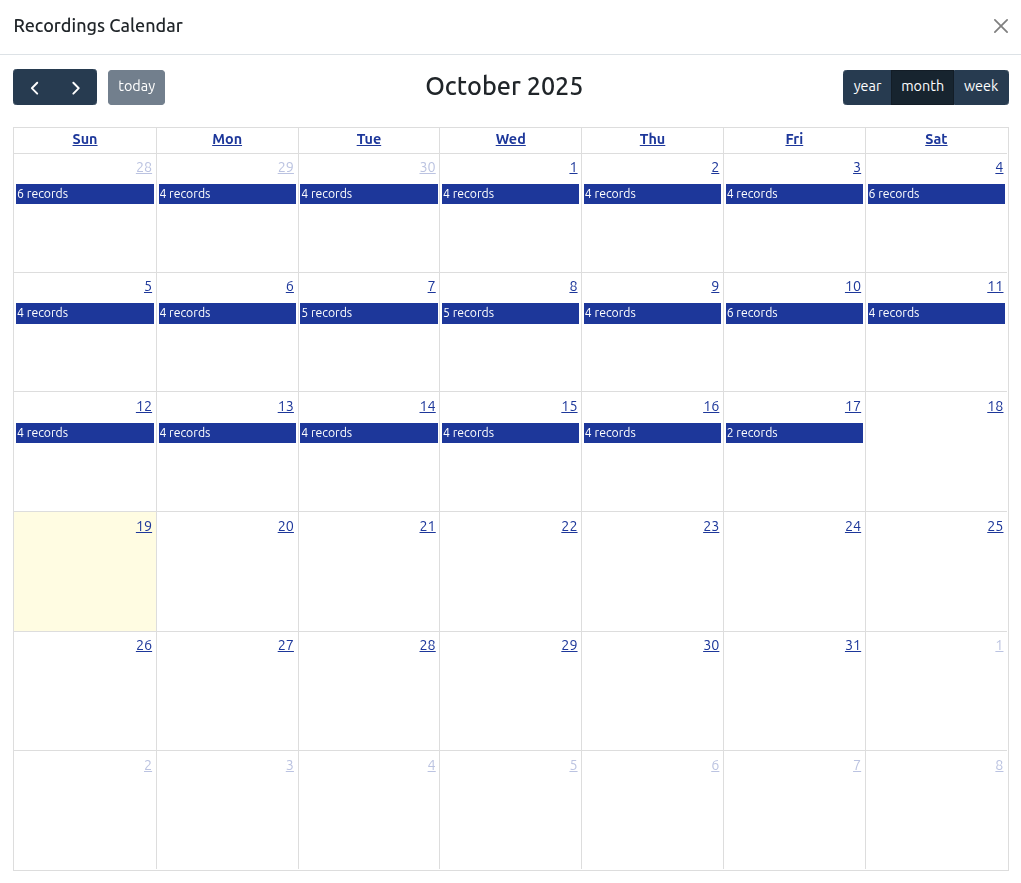Open the 2 records event on October 17

(794, 433)
